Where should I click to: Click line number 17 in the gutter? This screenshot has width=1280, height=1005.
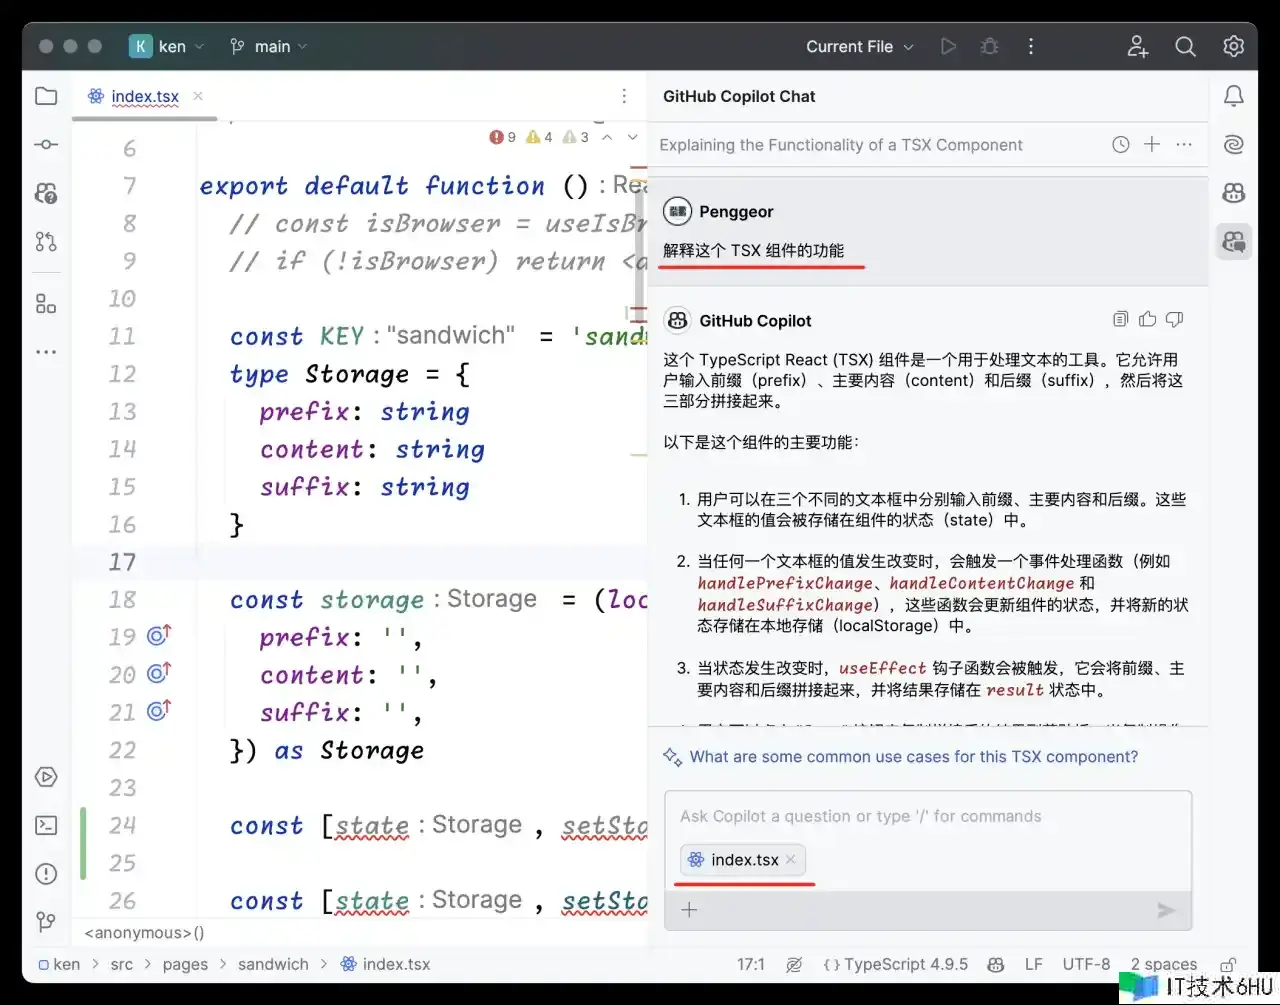[122, 562]
